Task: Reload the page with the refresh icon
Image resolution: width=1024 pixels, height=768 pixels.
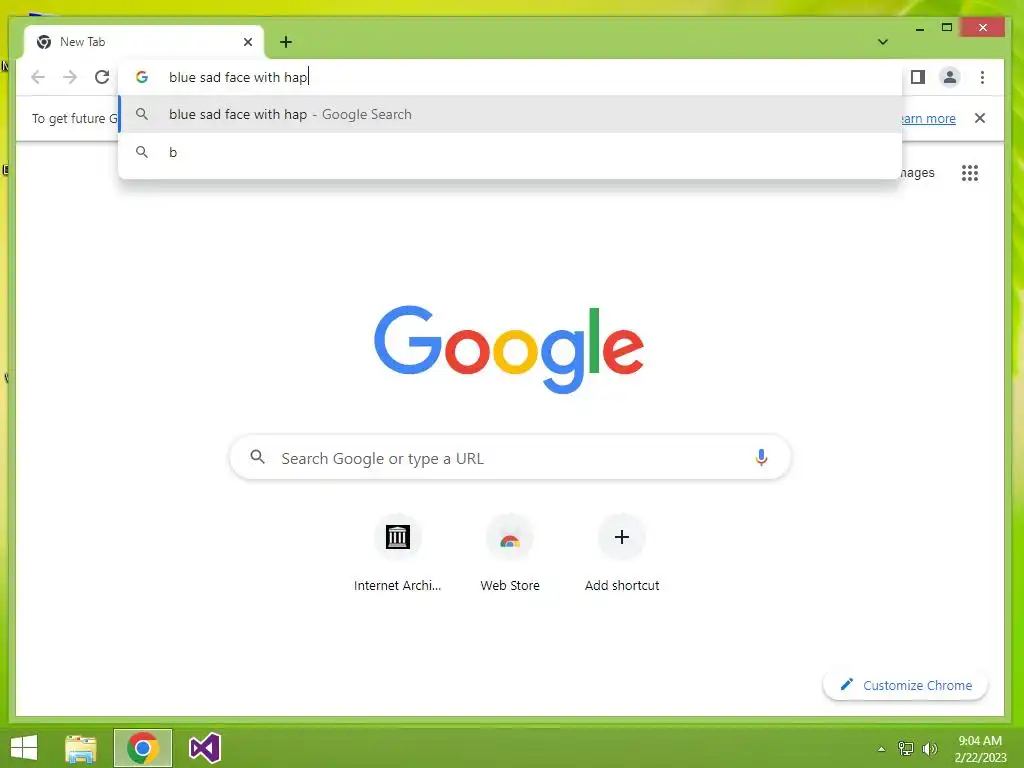Action: pyautogui.click(x=101, y=77)
